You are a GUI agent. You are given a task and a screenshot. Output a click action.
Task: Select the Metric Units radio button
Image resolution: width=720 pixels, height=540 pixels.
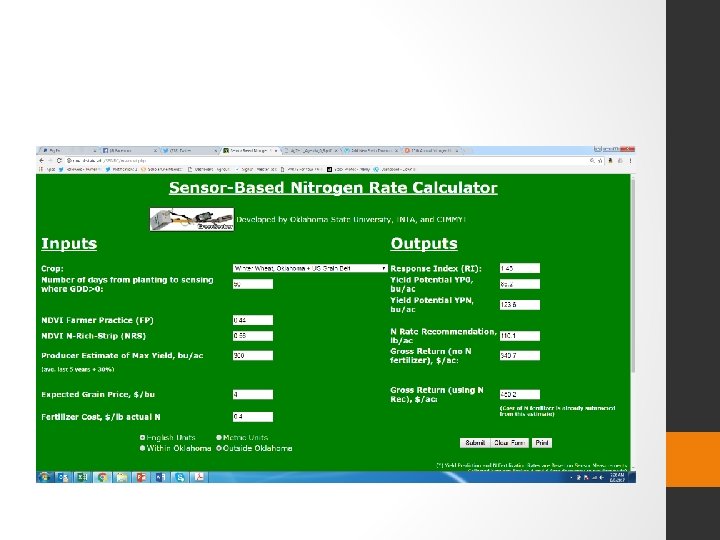pyautogui.click(x=219, y=438)
